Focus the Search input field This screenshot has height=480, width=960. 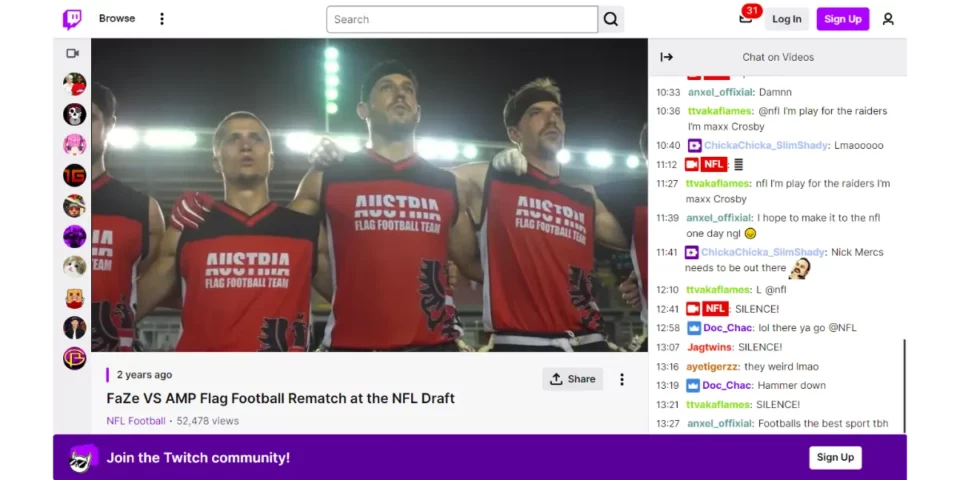pos(462,20)
